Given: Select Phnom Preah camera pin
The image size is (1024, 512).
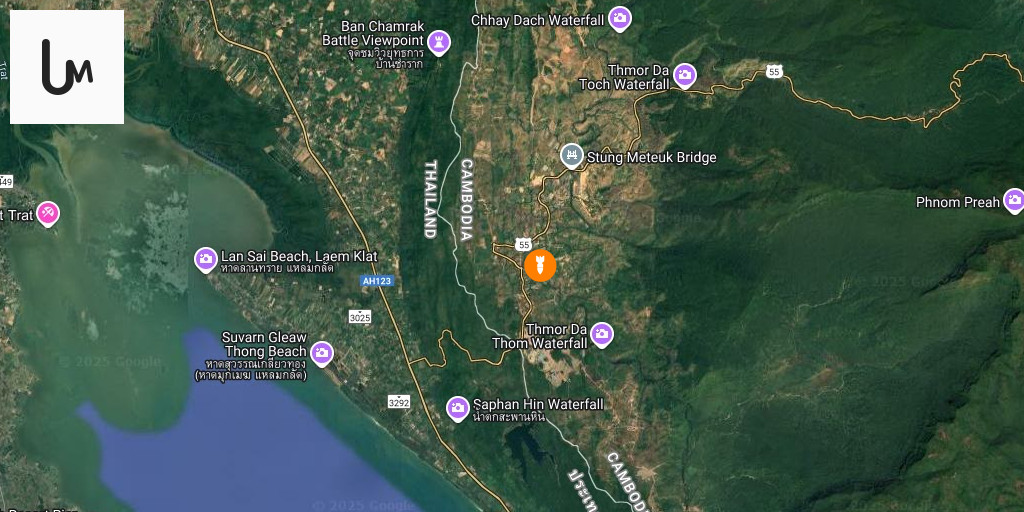Looking at the screenshot, I should [x=1014, y=201].
